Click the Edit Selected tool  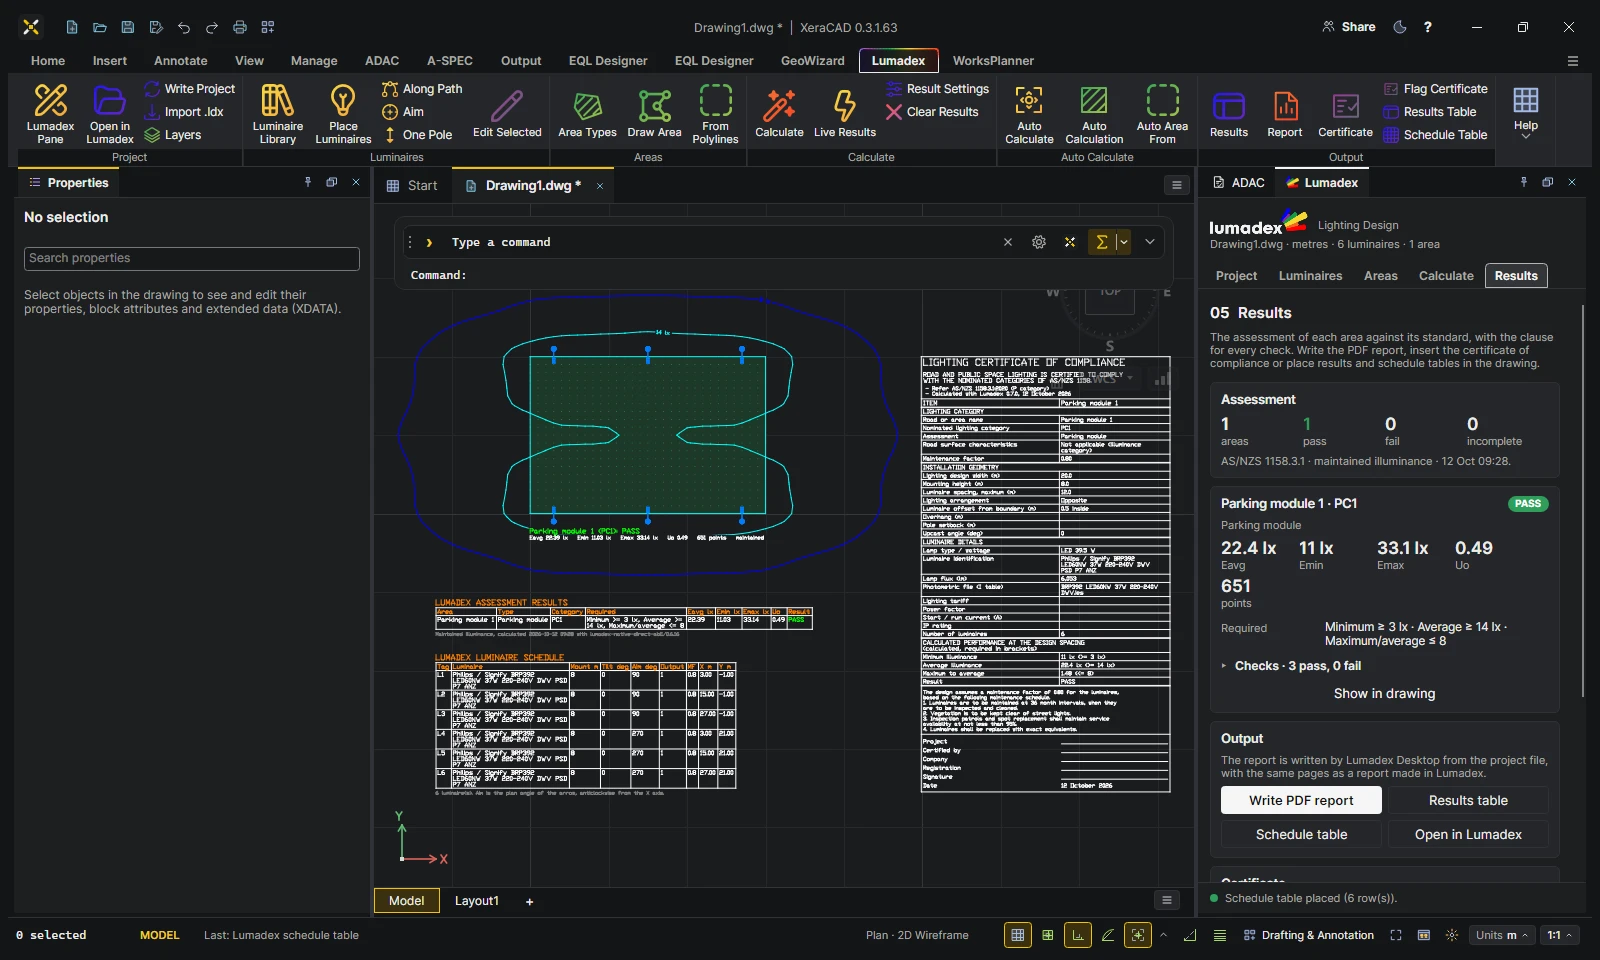507,114
